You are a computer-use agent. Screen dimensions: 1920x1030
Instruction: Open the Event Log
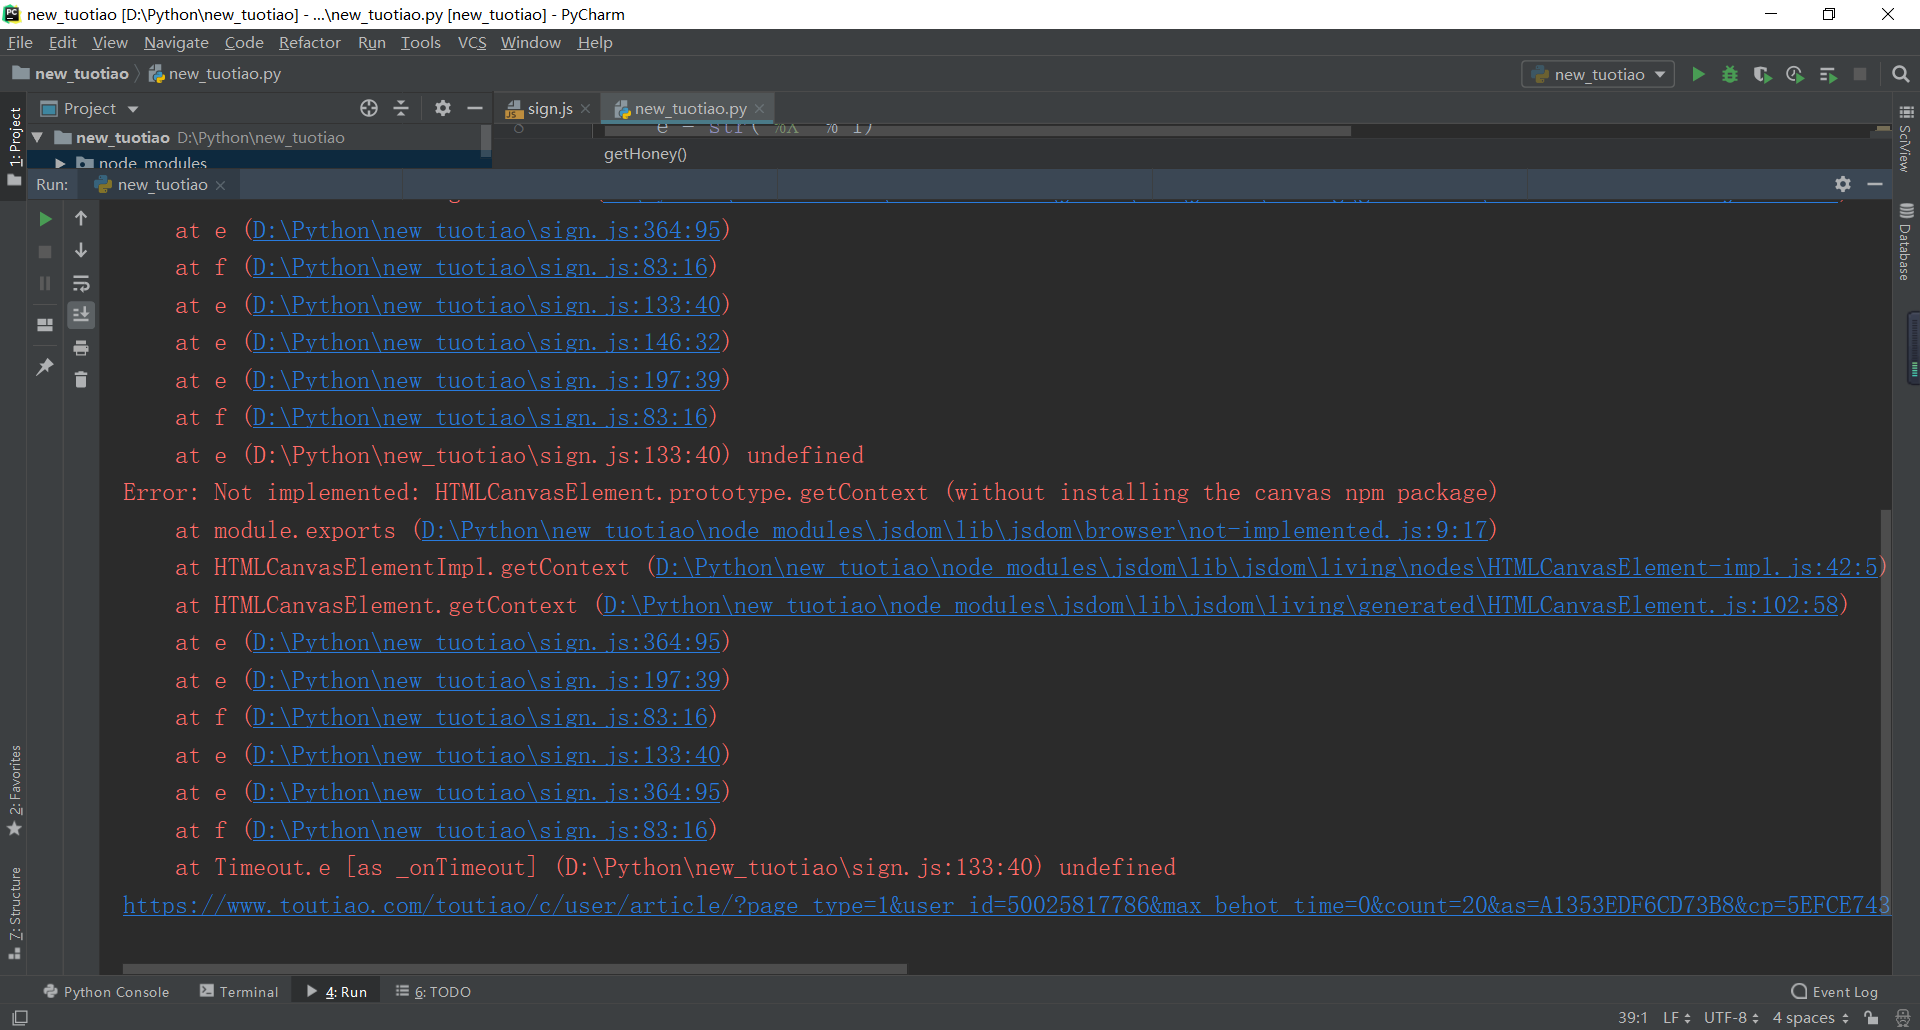[x=1834, y=991]
